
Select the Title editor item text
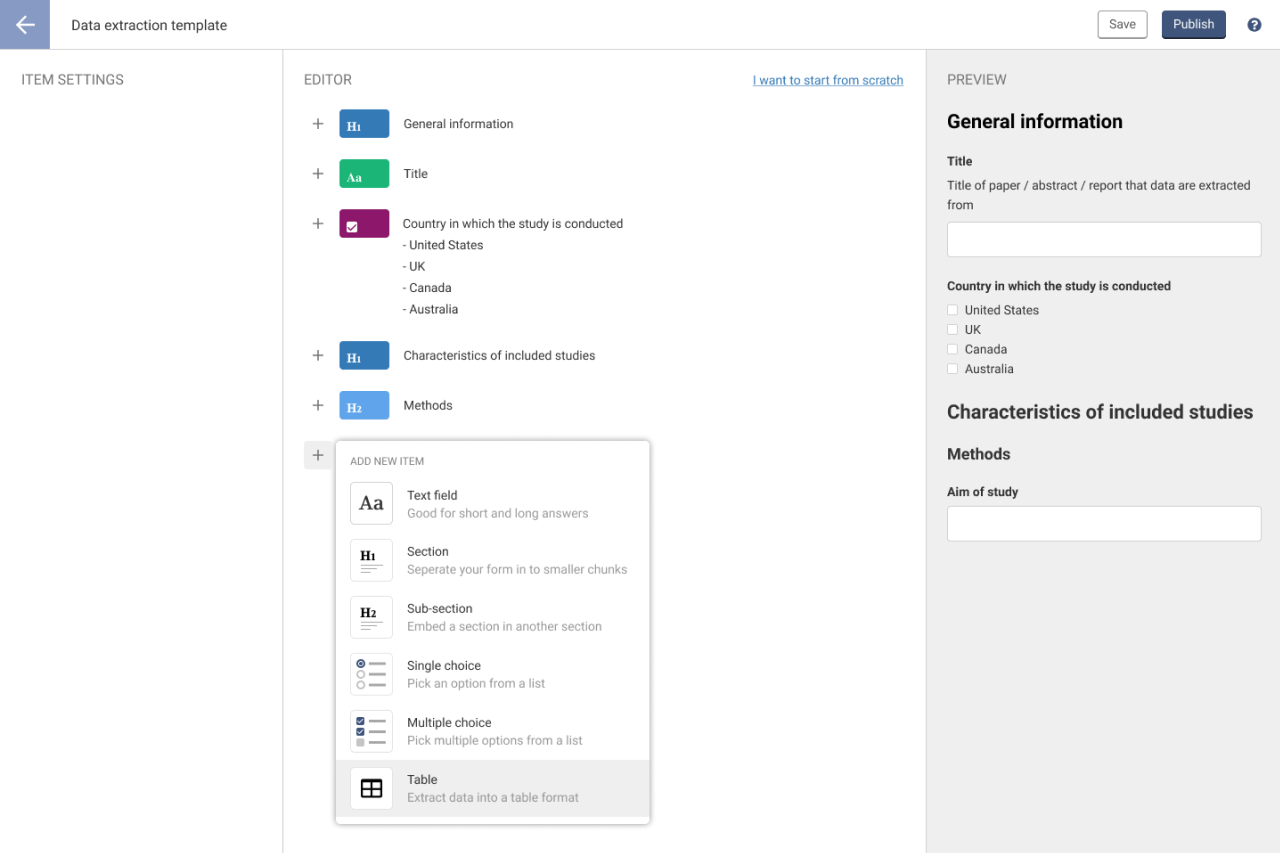pyautogui.click(x=415, y=174)
